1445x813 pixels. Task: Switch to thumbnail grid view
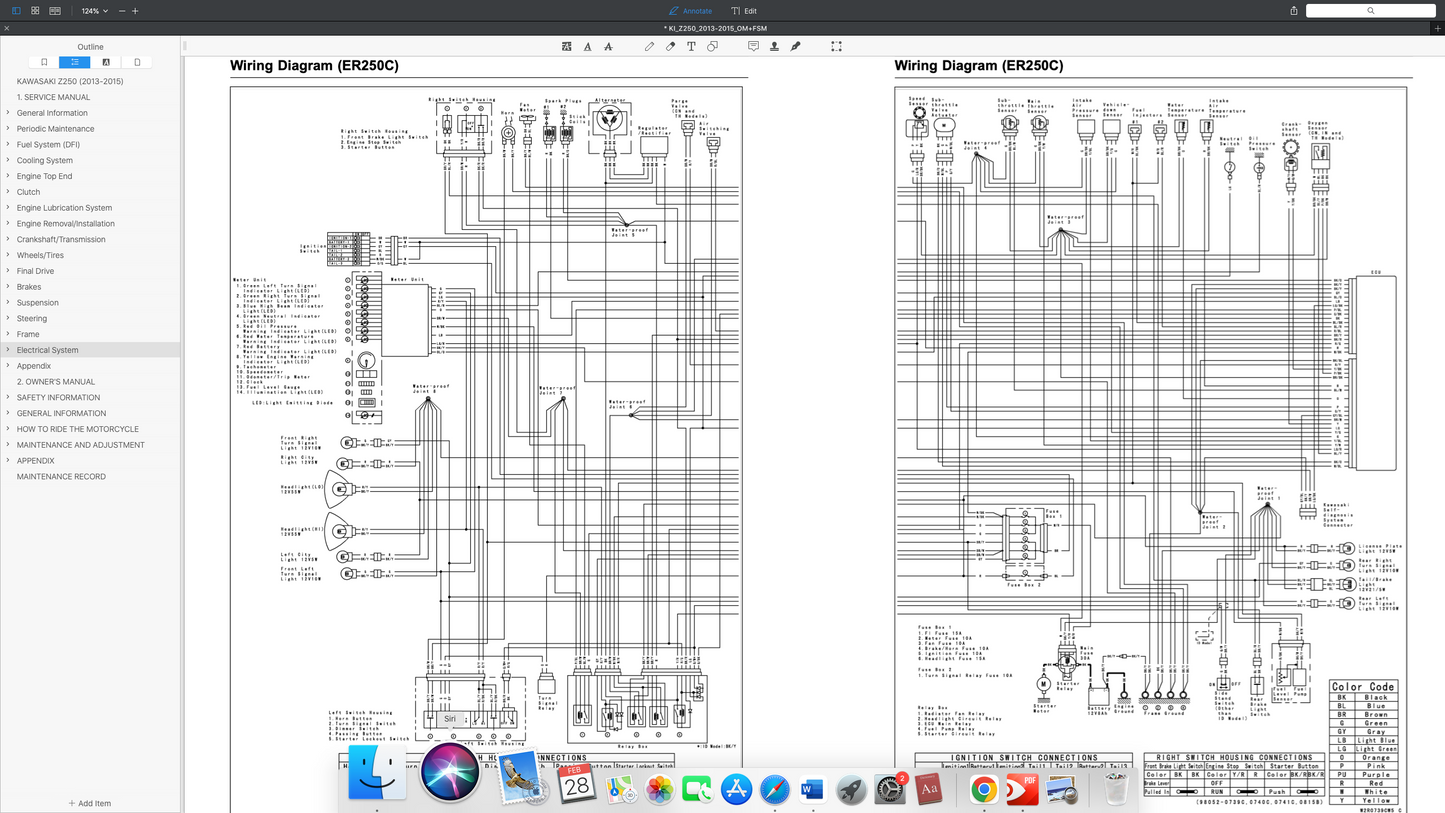click(35, 11)
